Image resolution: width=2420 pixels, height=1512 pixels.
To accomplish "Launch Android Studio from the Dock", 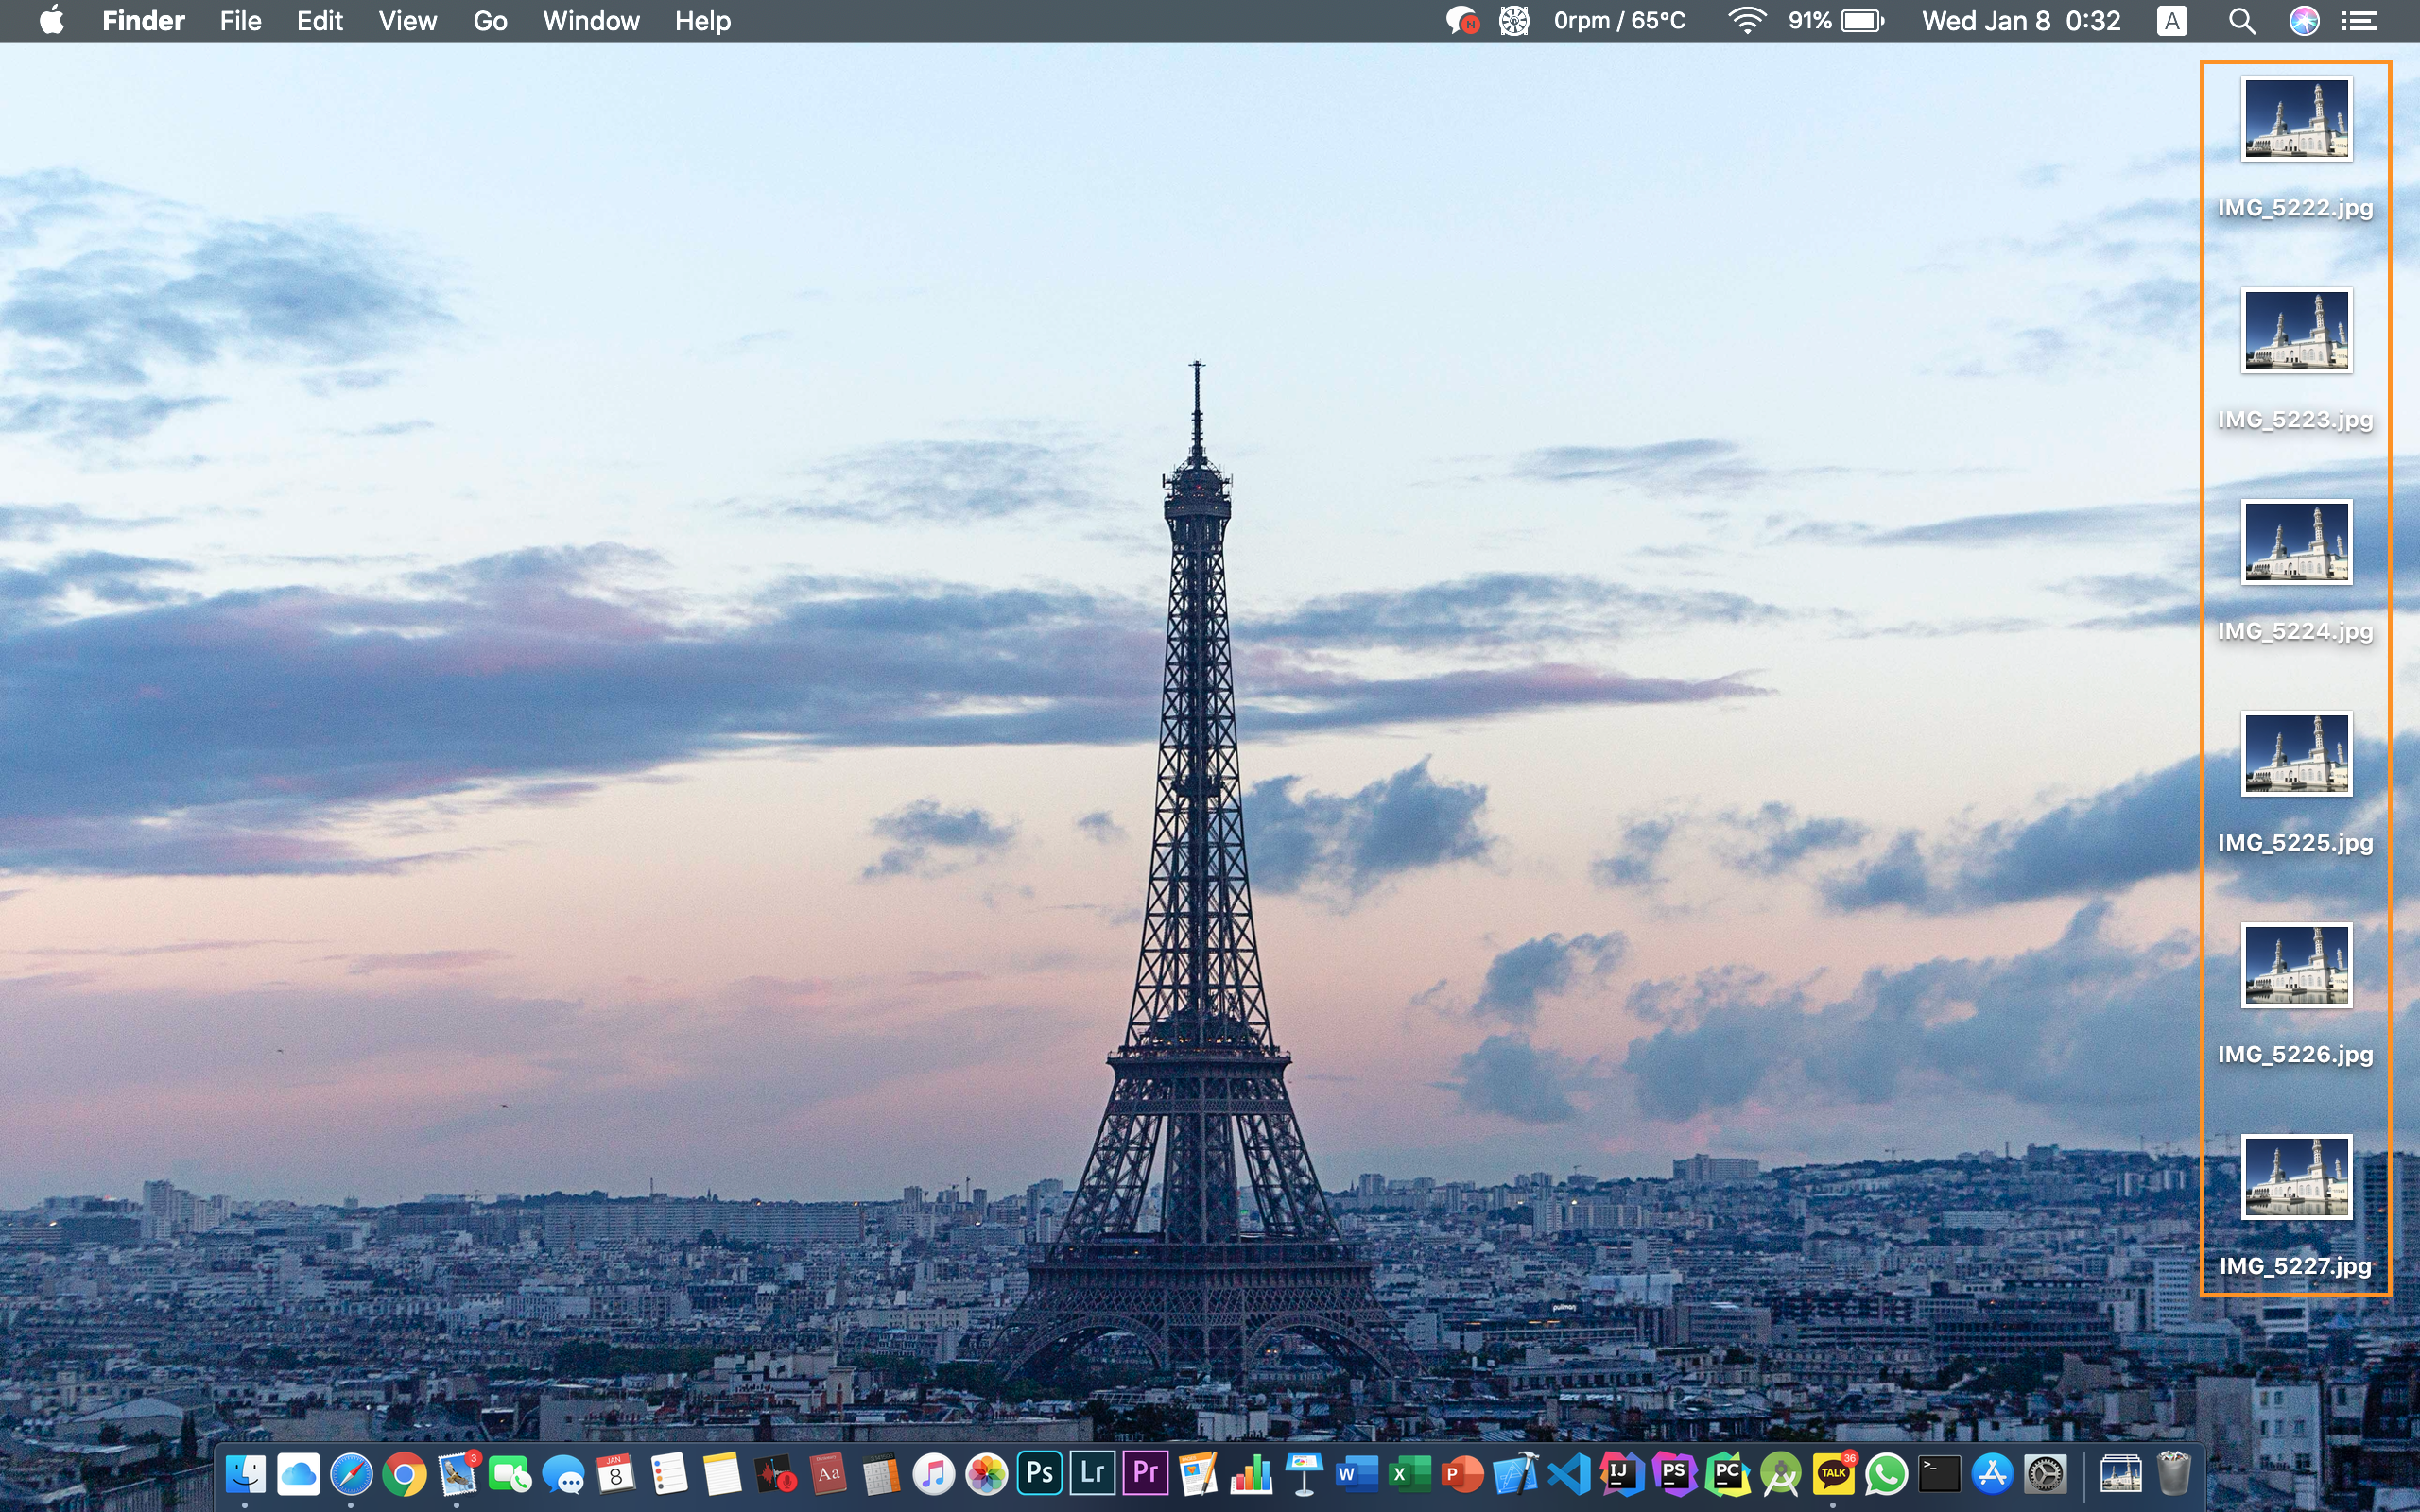I will tap(1780, 1474).
